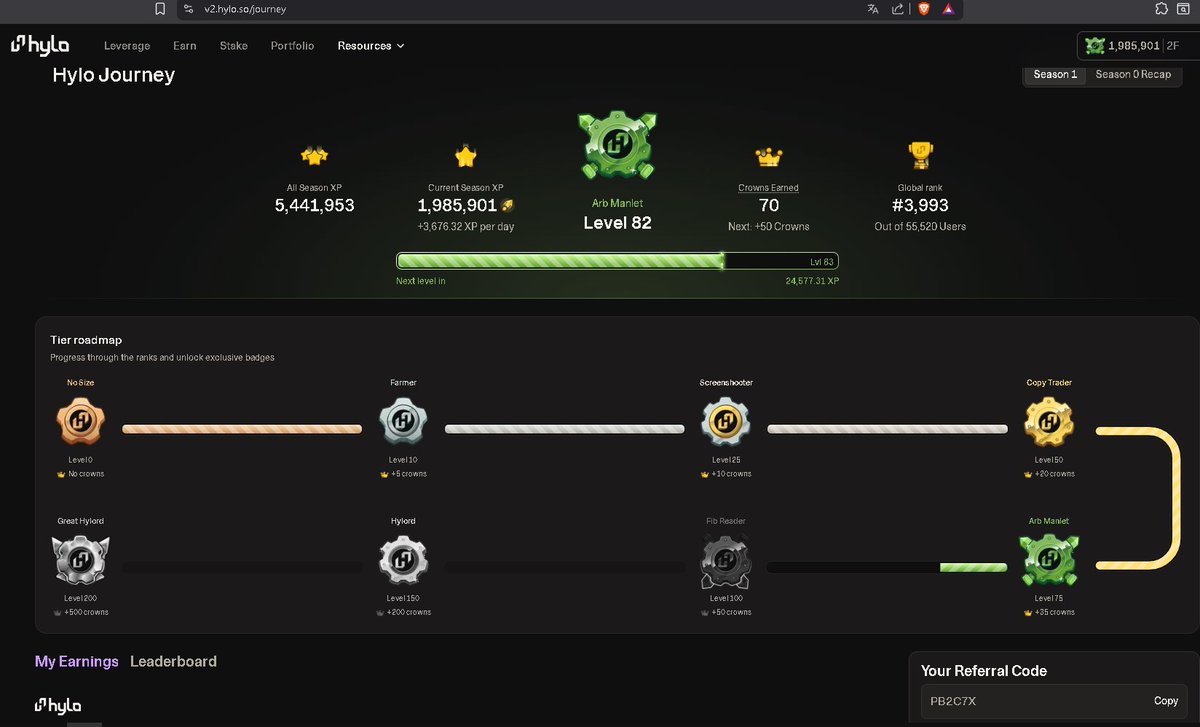
Task: Click the small icon beside 1,985,901 XP
Action: pos(508,205)
